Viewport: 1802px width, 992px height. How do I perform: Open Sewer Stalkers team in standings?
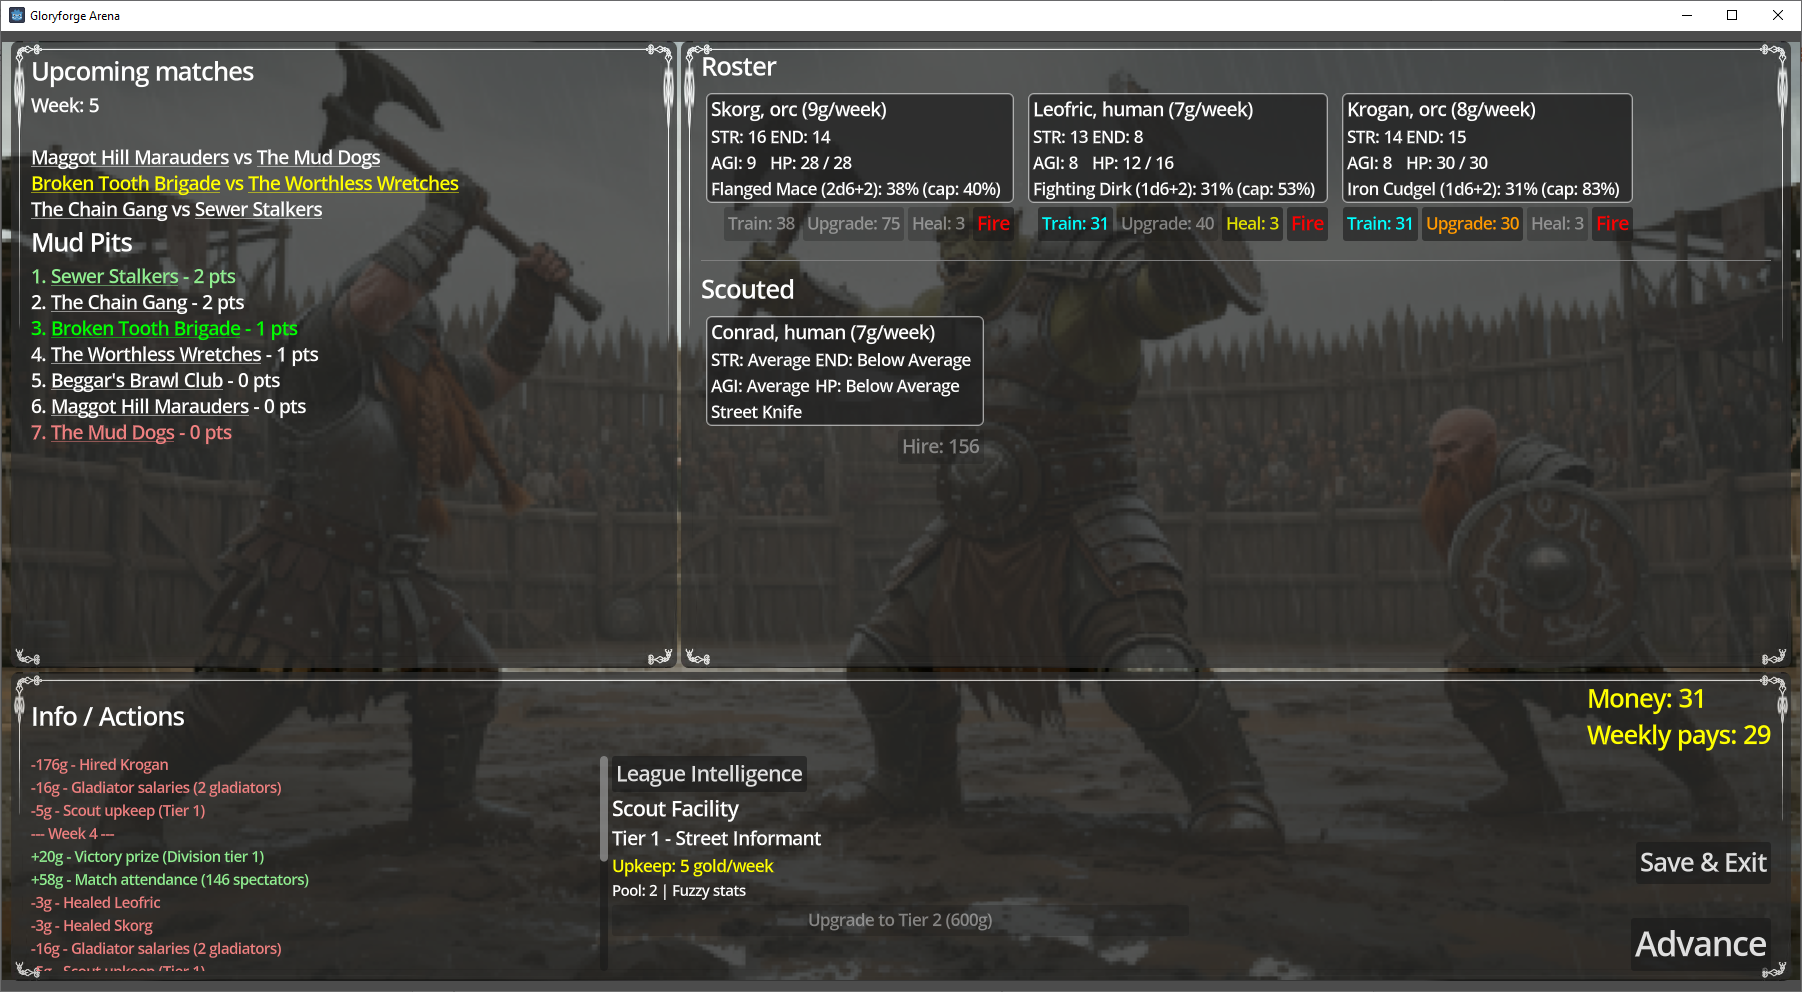point(114,277)
